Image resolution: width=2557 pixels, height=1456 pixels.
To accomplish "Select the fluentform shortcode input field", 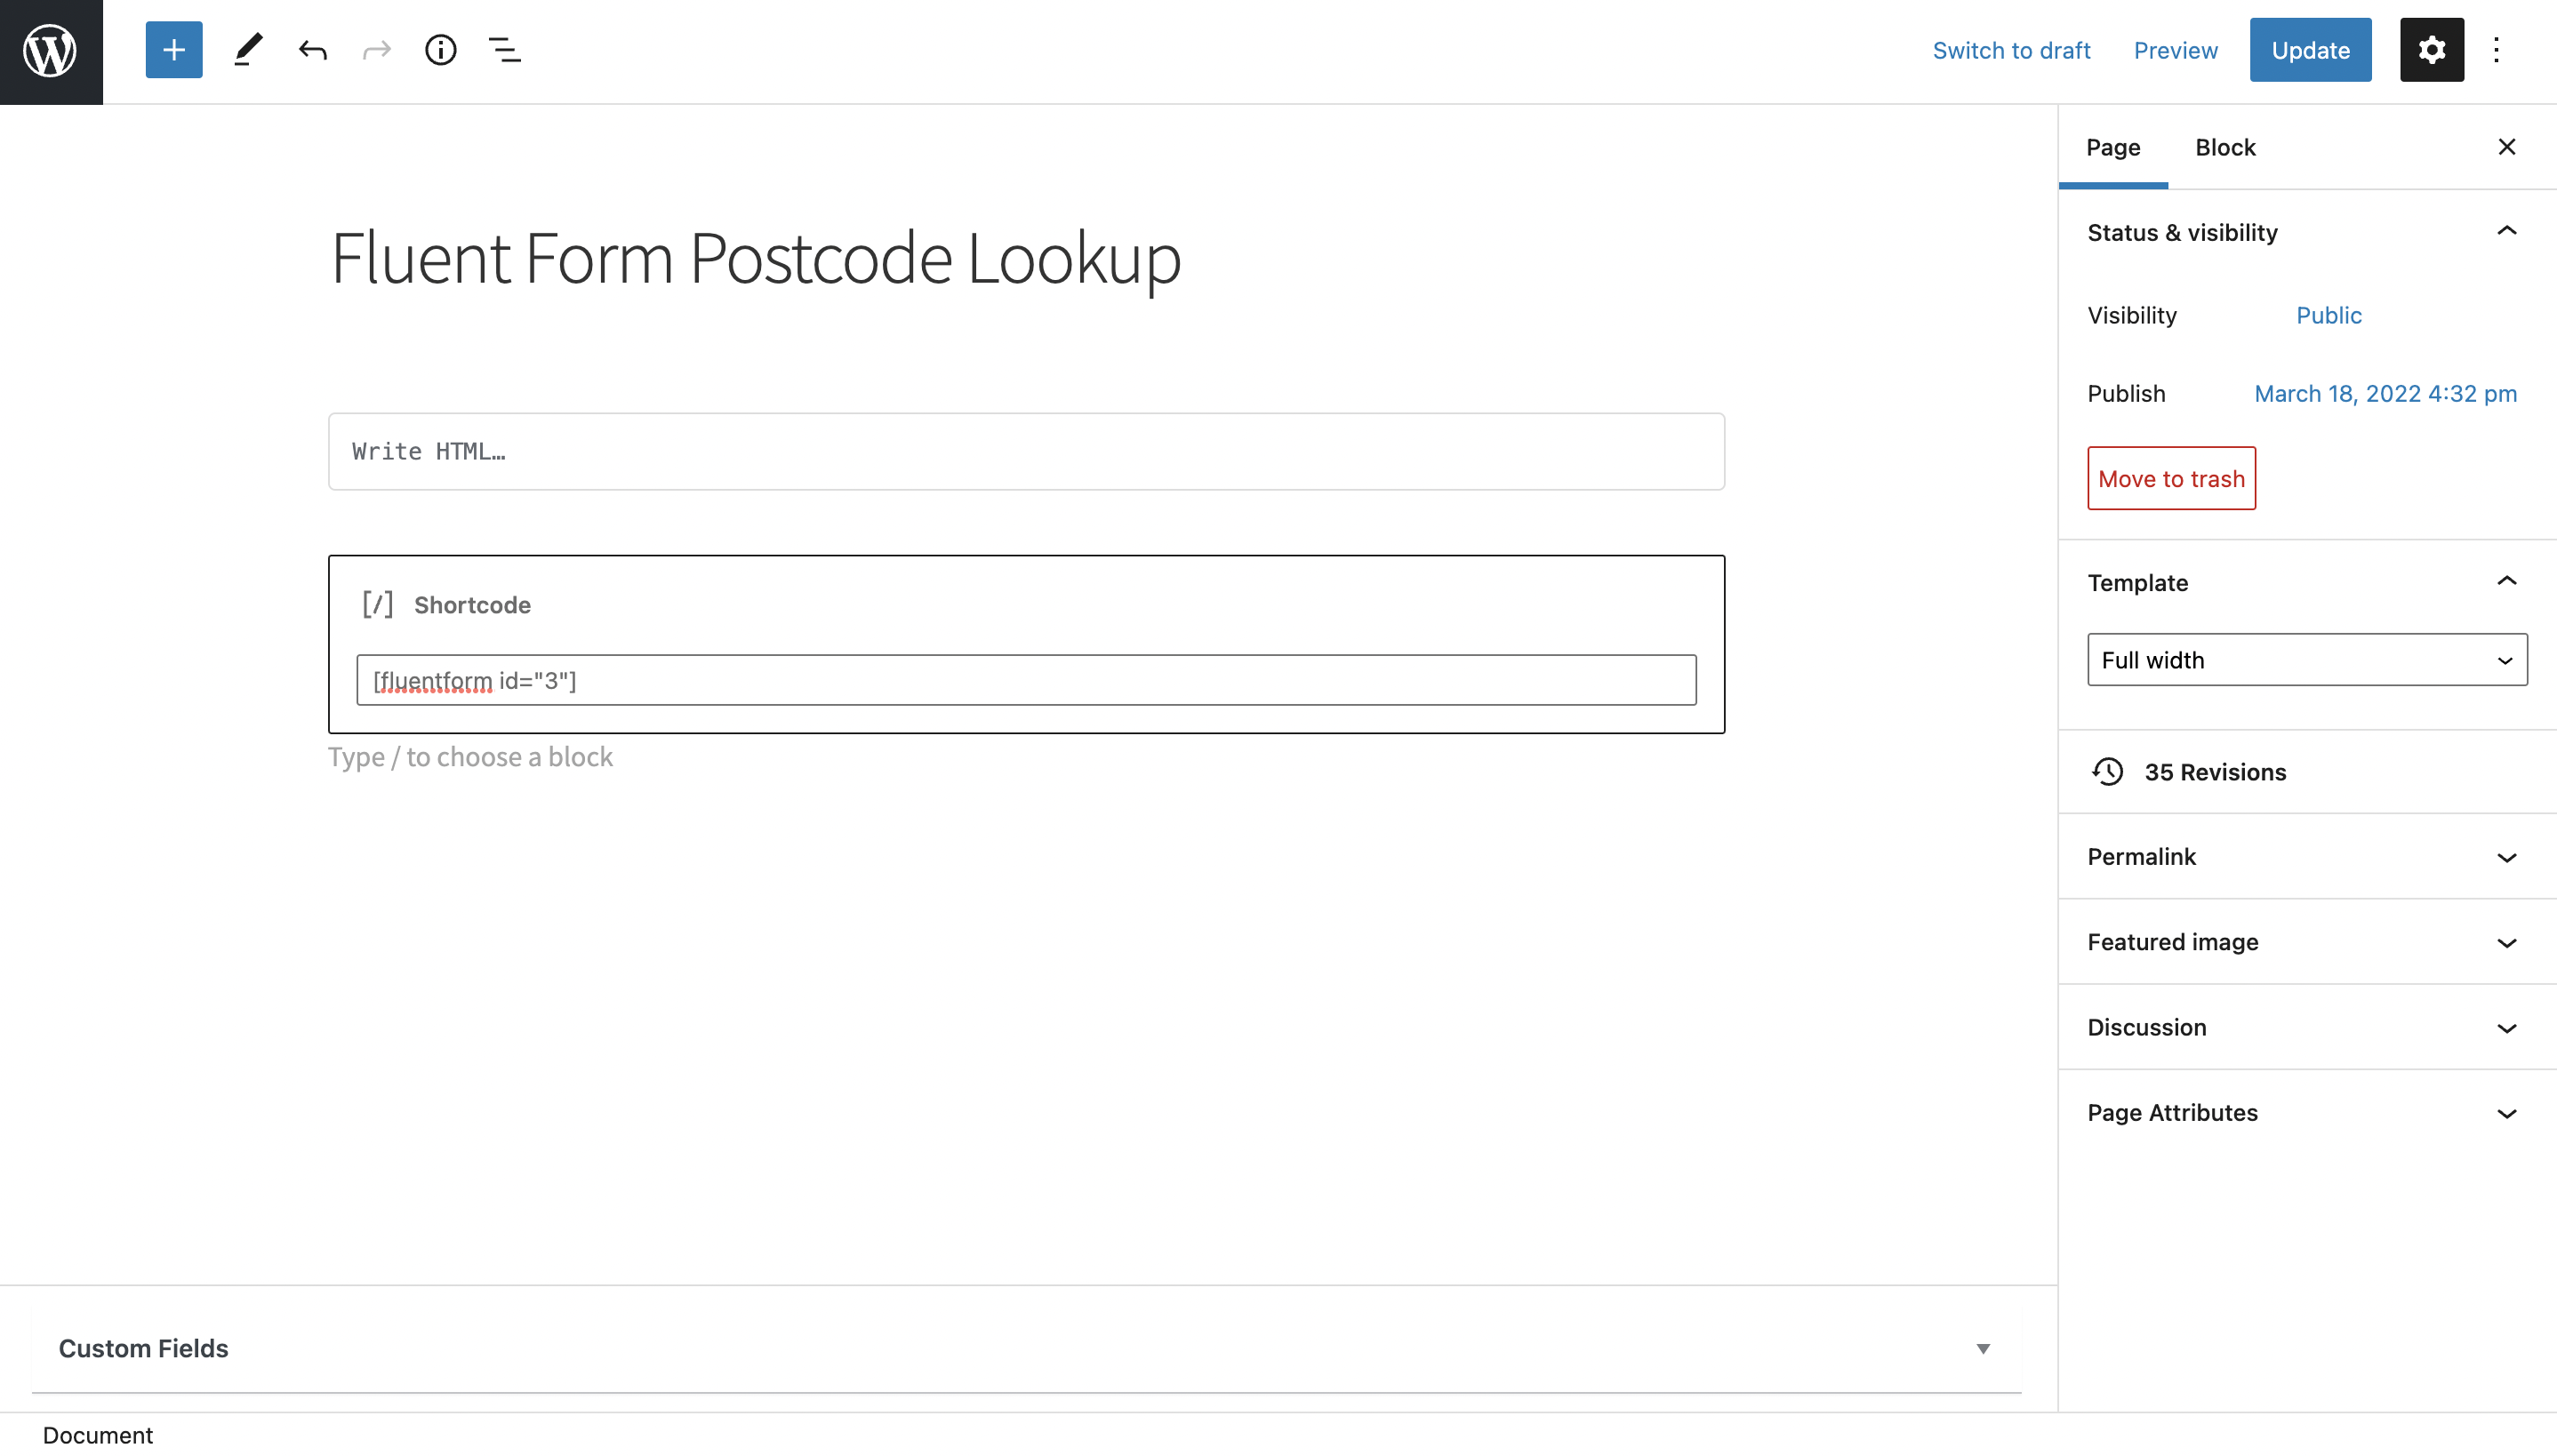I will (1025, 679).
